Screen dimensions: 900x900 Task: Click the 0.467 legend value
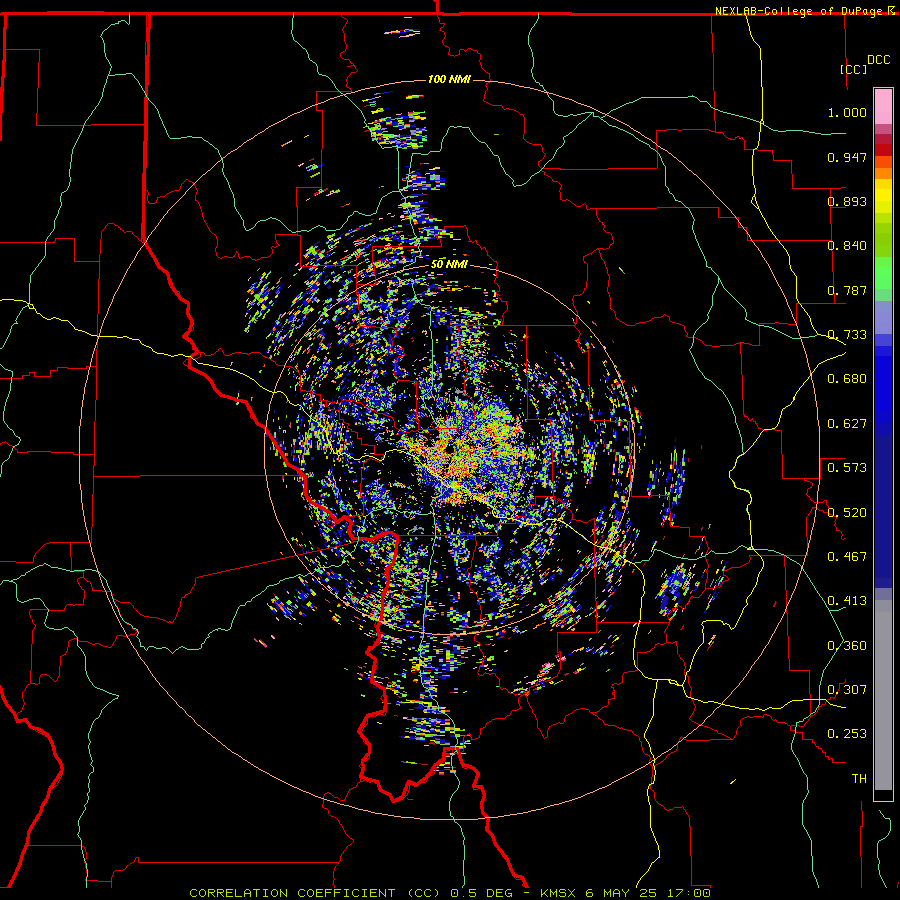tap(847, 557)
